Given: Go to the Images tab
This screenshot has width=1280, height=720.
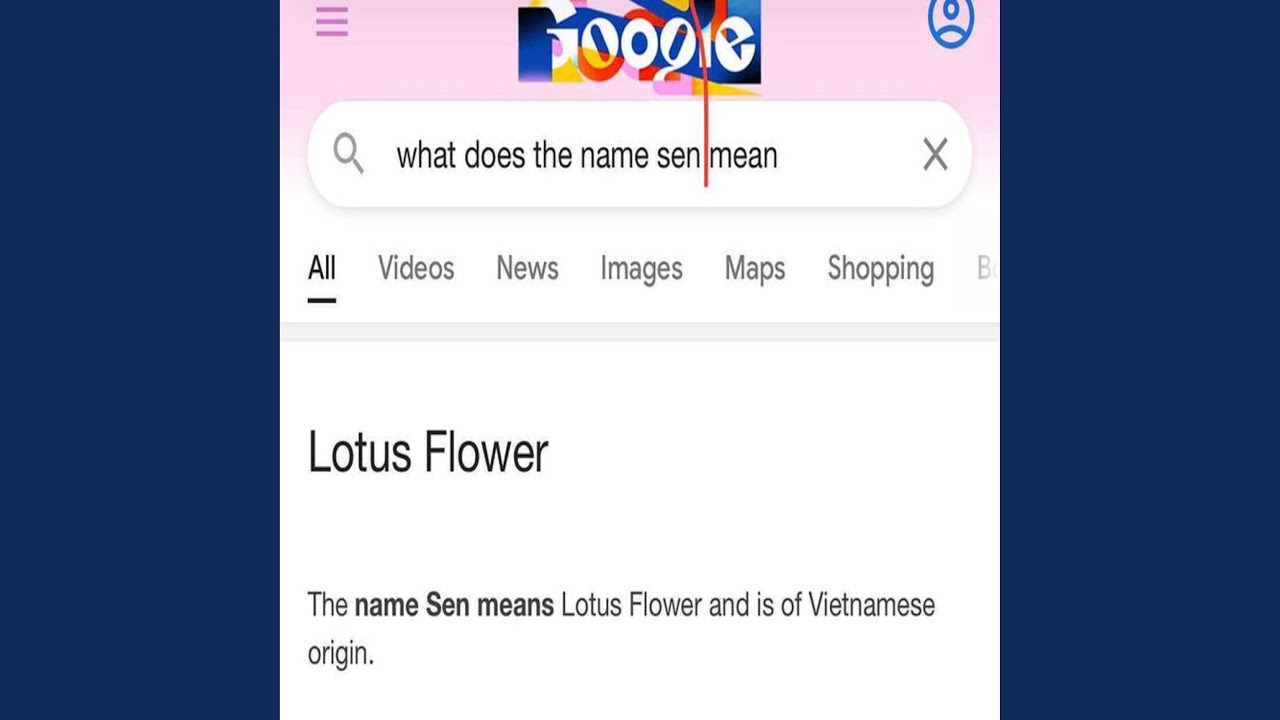Looking at the screenshot, I should tap(641, 268).
